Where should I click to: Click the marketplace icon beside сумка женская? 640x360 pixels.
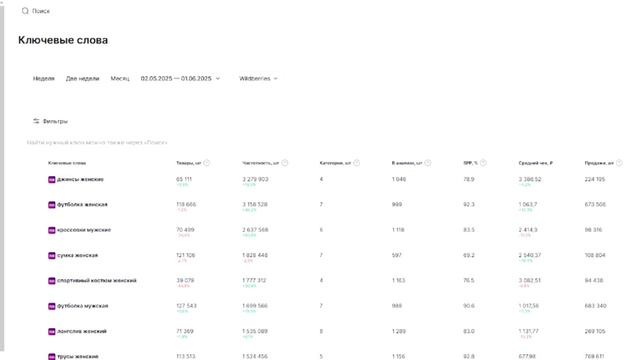[x=51, y=256]
